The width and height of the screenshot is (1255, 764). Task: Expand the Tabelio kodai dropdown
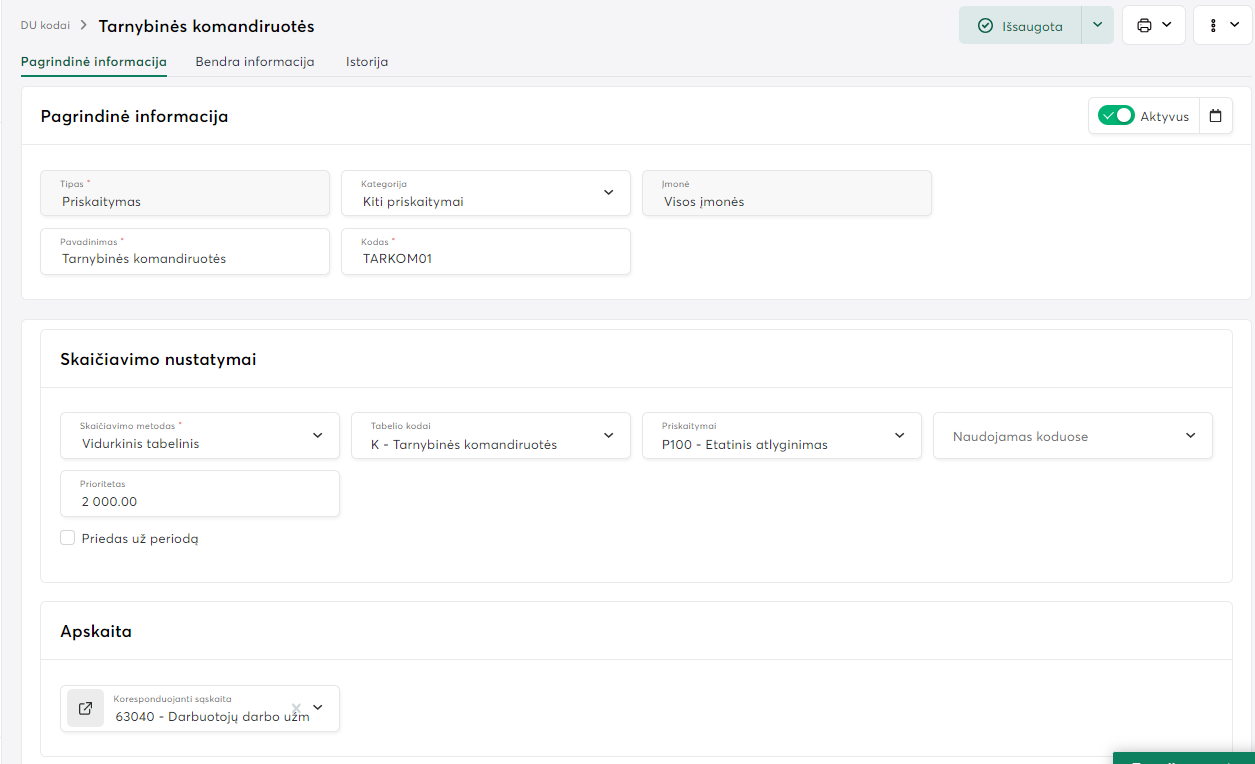click(491, 436)
